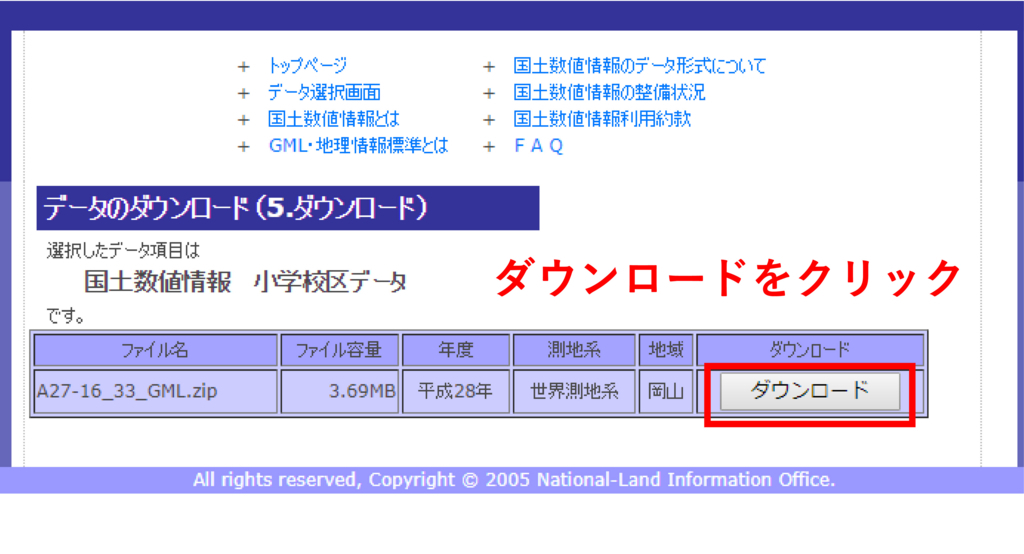The height and width of the screenshot is (554, 1024).
Task: Open the 国土数値情報利用約款 link
Action: (x=602, y=119)
